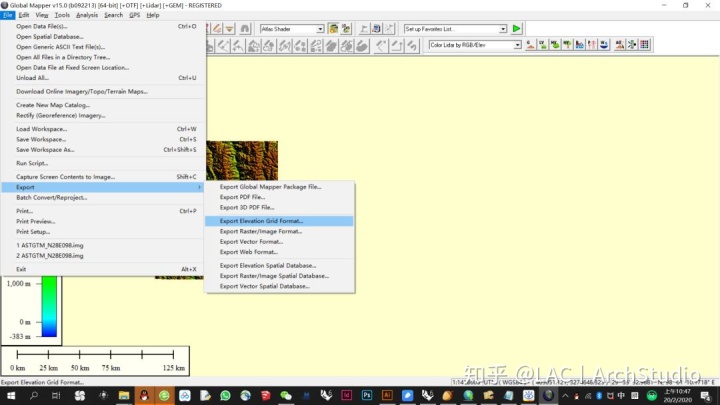Click the elevation legend color ramp

(49, 306)
